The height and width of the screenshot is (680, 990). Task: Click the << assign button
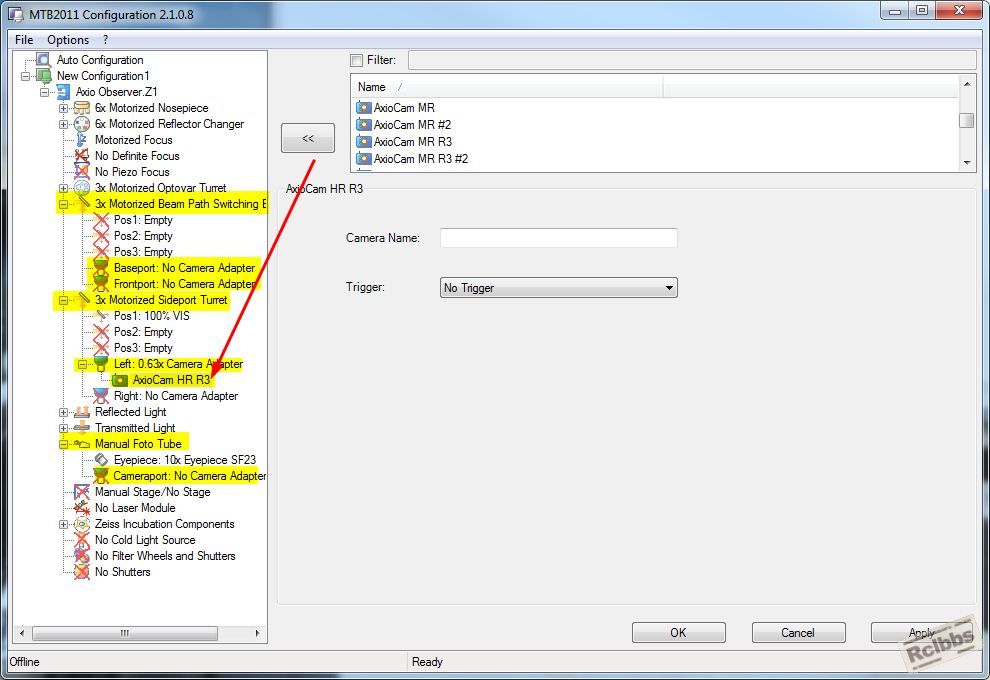(x=308, y=138)
